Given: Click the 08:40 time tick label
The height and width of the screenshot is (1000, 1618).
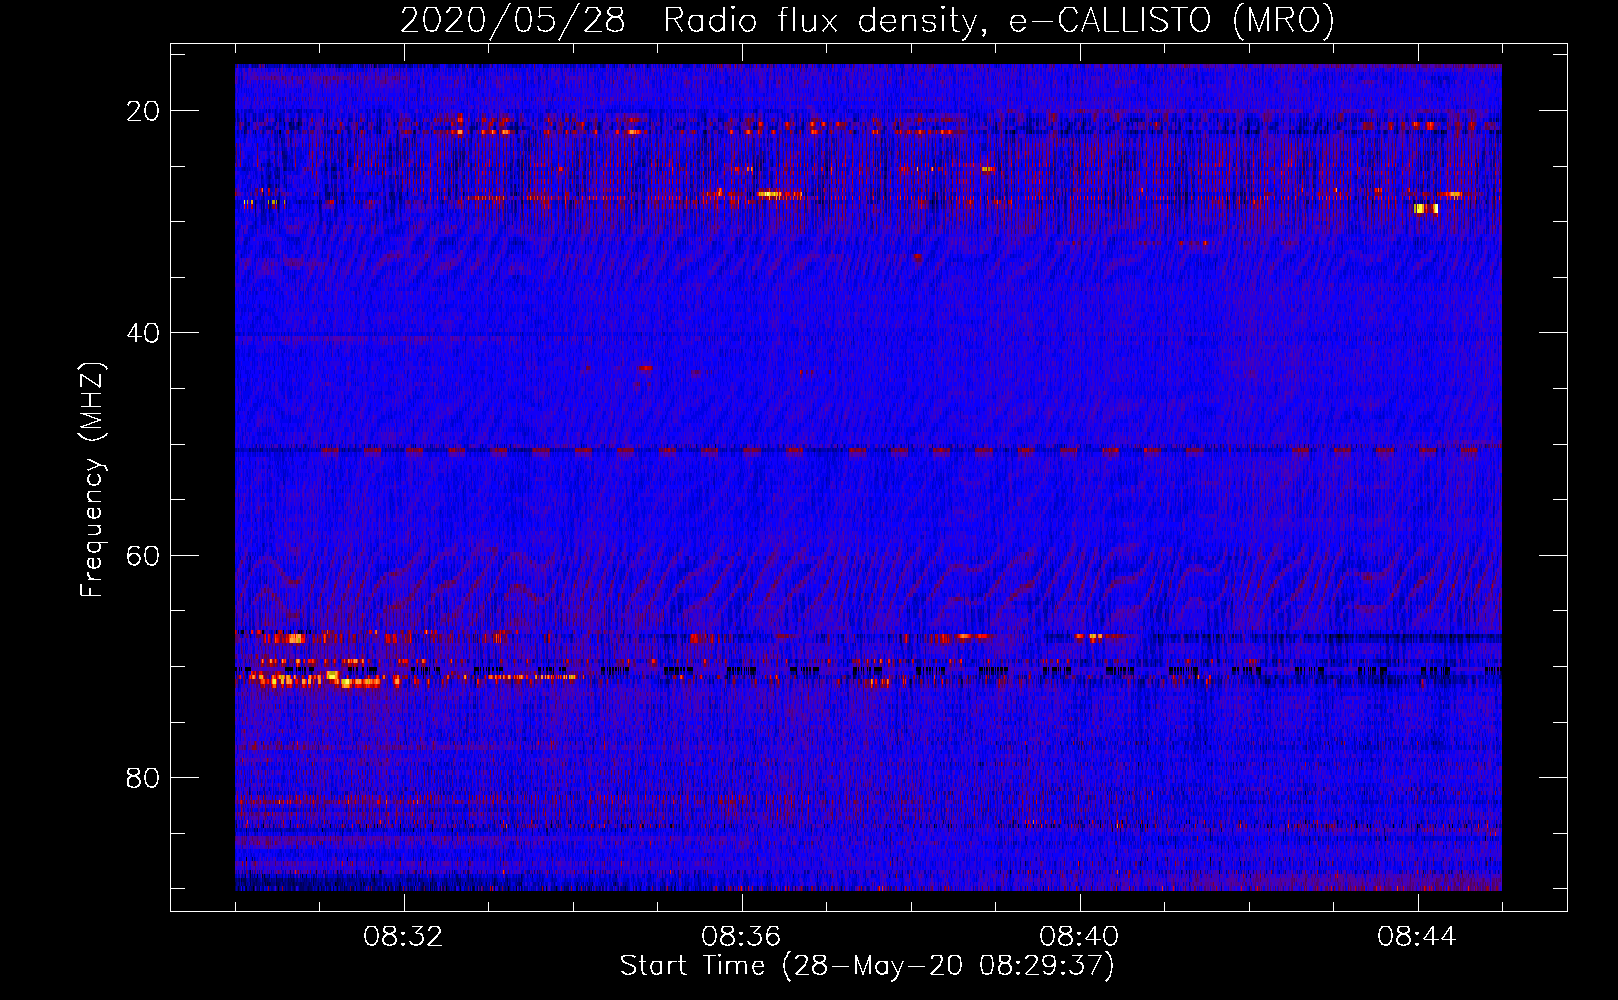Looking at the screenshot, I should (1079, 937).
